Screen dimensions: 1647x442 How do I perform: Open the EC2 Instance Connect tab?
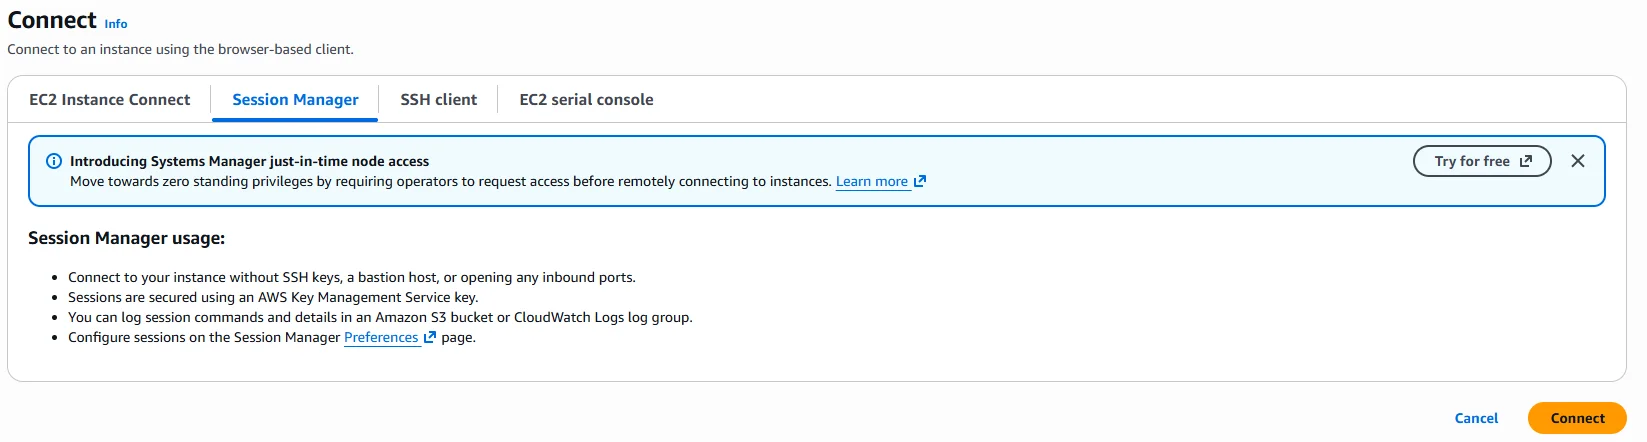[110, 100]
